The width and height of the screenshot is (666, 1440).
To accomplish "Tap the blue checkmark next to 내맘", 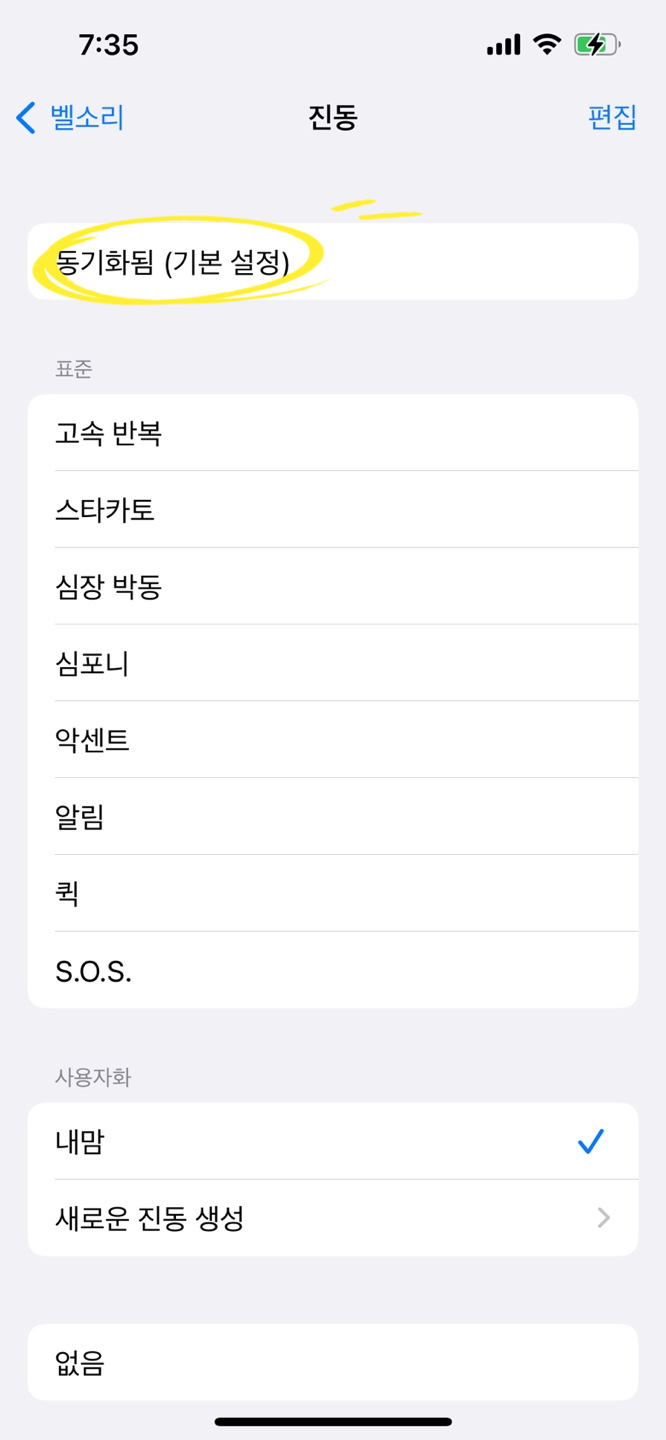I will coord(591,1141).
